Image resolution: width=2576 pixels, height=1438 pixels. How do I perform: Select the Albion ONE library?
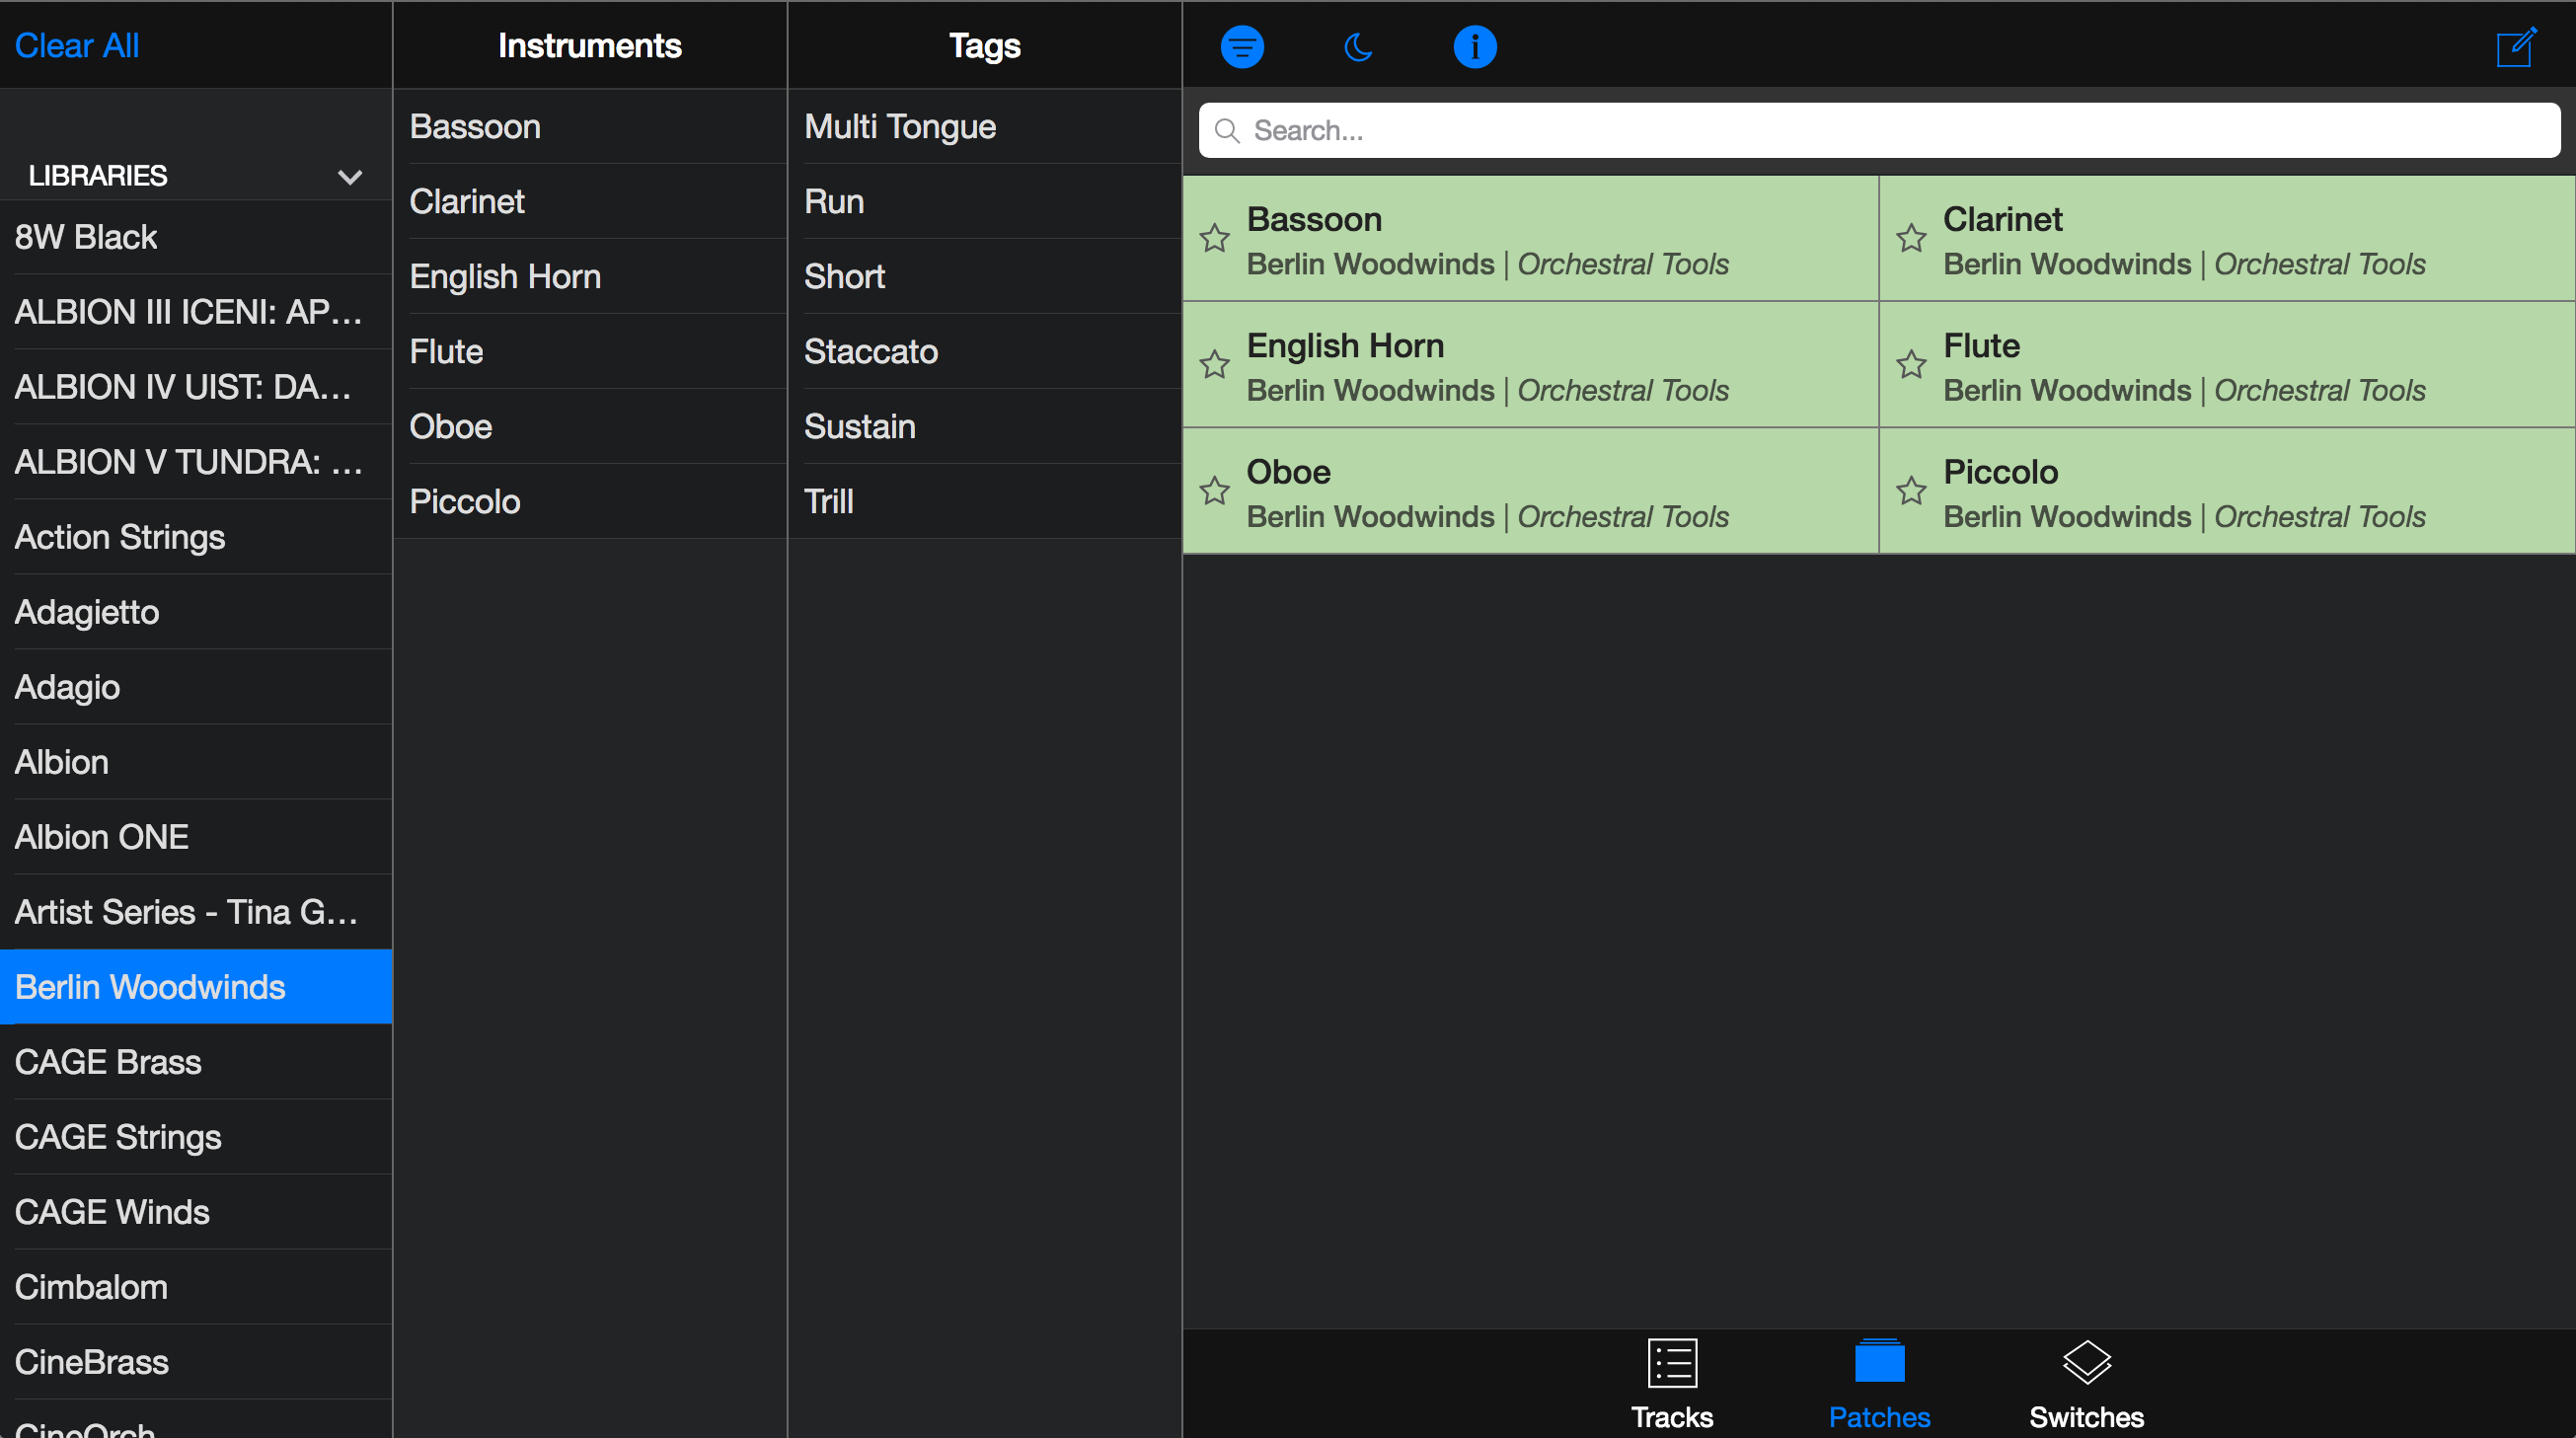click(x=101, y=837)
